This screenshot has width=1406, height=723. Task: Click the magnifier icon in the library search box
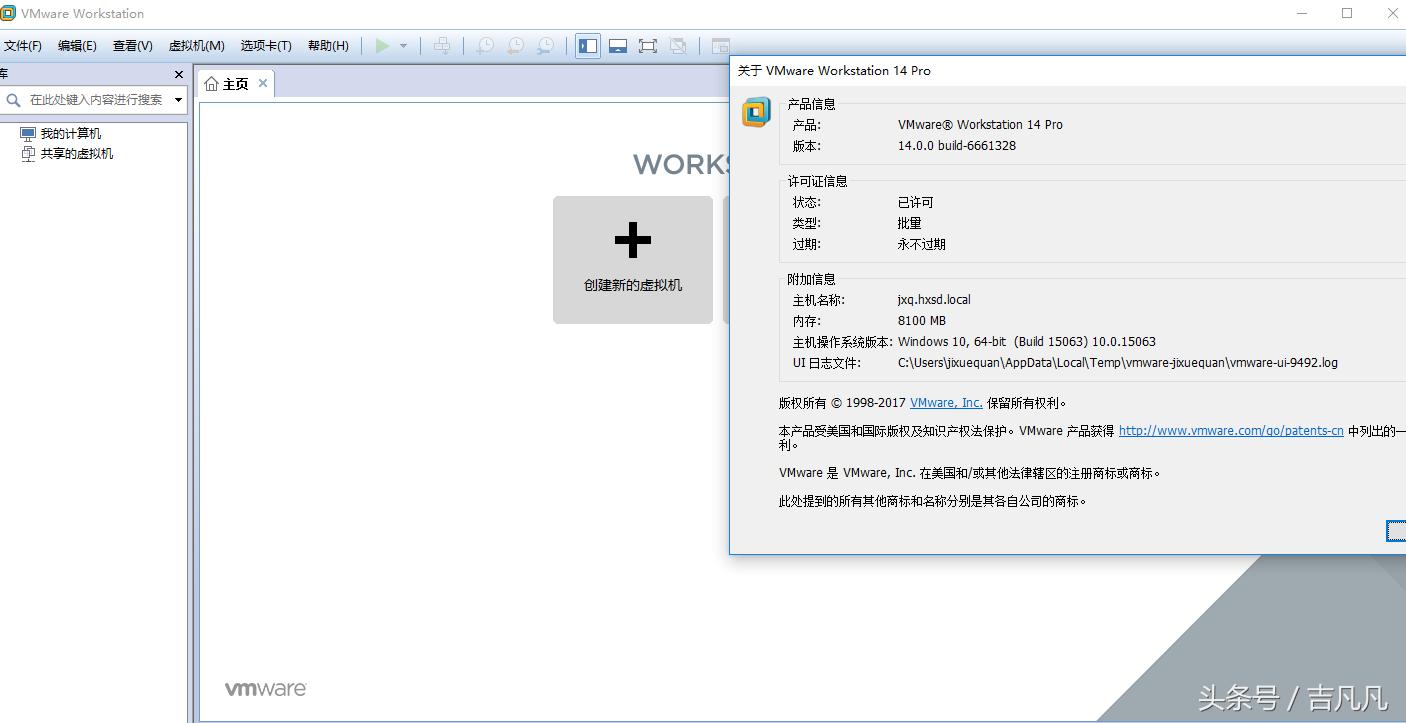point(14,99)
